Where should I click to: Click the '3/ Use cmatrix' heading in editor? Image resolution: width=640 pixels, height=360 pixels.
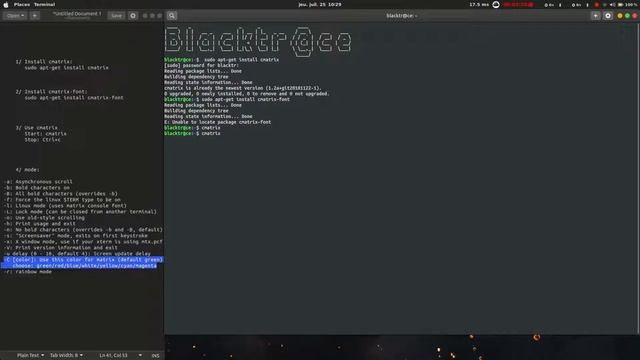point(37,128)
